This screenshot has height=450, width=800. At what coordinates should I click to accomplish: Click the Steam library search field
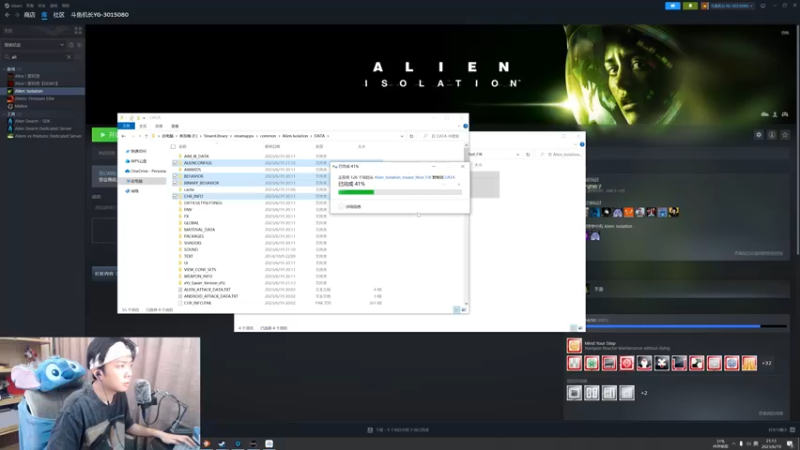[x=38, y=57]
